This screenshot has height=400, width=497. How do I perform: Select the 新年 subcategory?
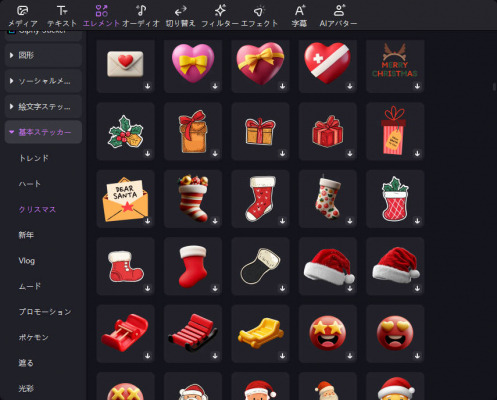(26, 235)
